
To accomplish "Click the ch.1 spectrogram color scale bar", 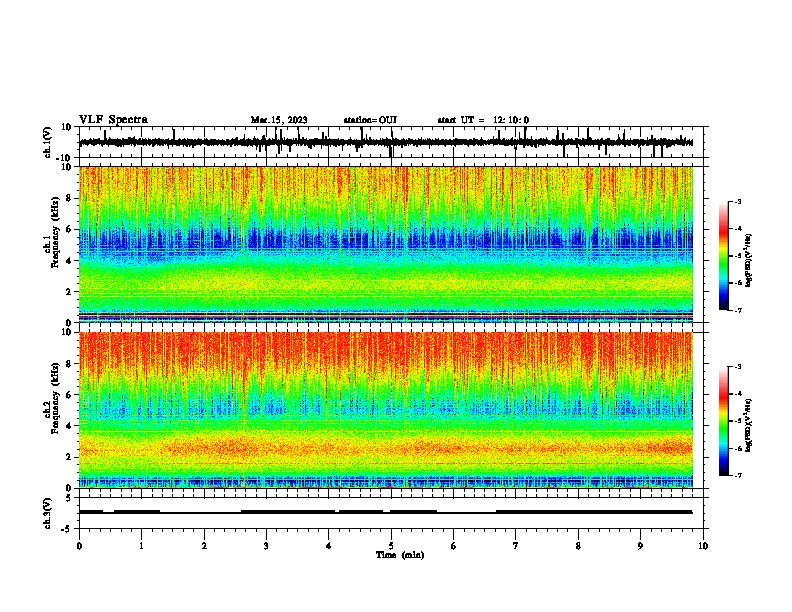I will coord(724,256).
